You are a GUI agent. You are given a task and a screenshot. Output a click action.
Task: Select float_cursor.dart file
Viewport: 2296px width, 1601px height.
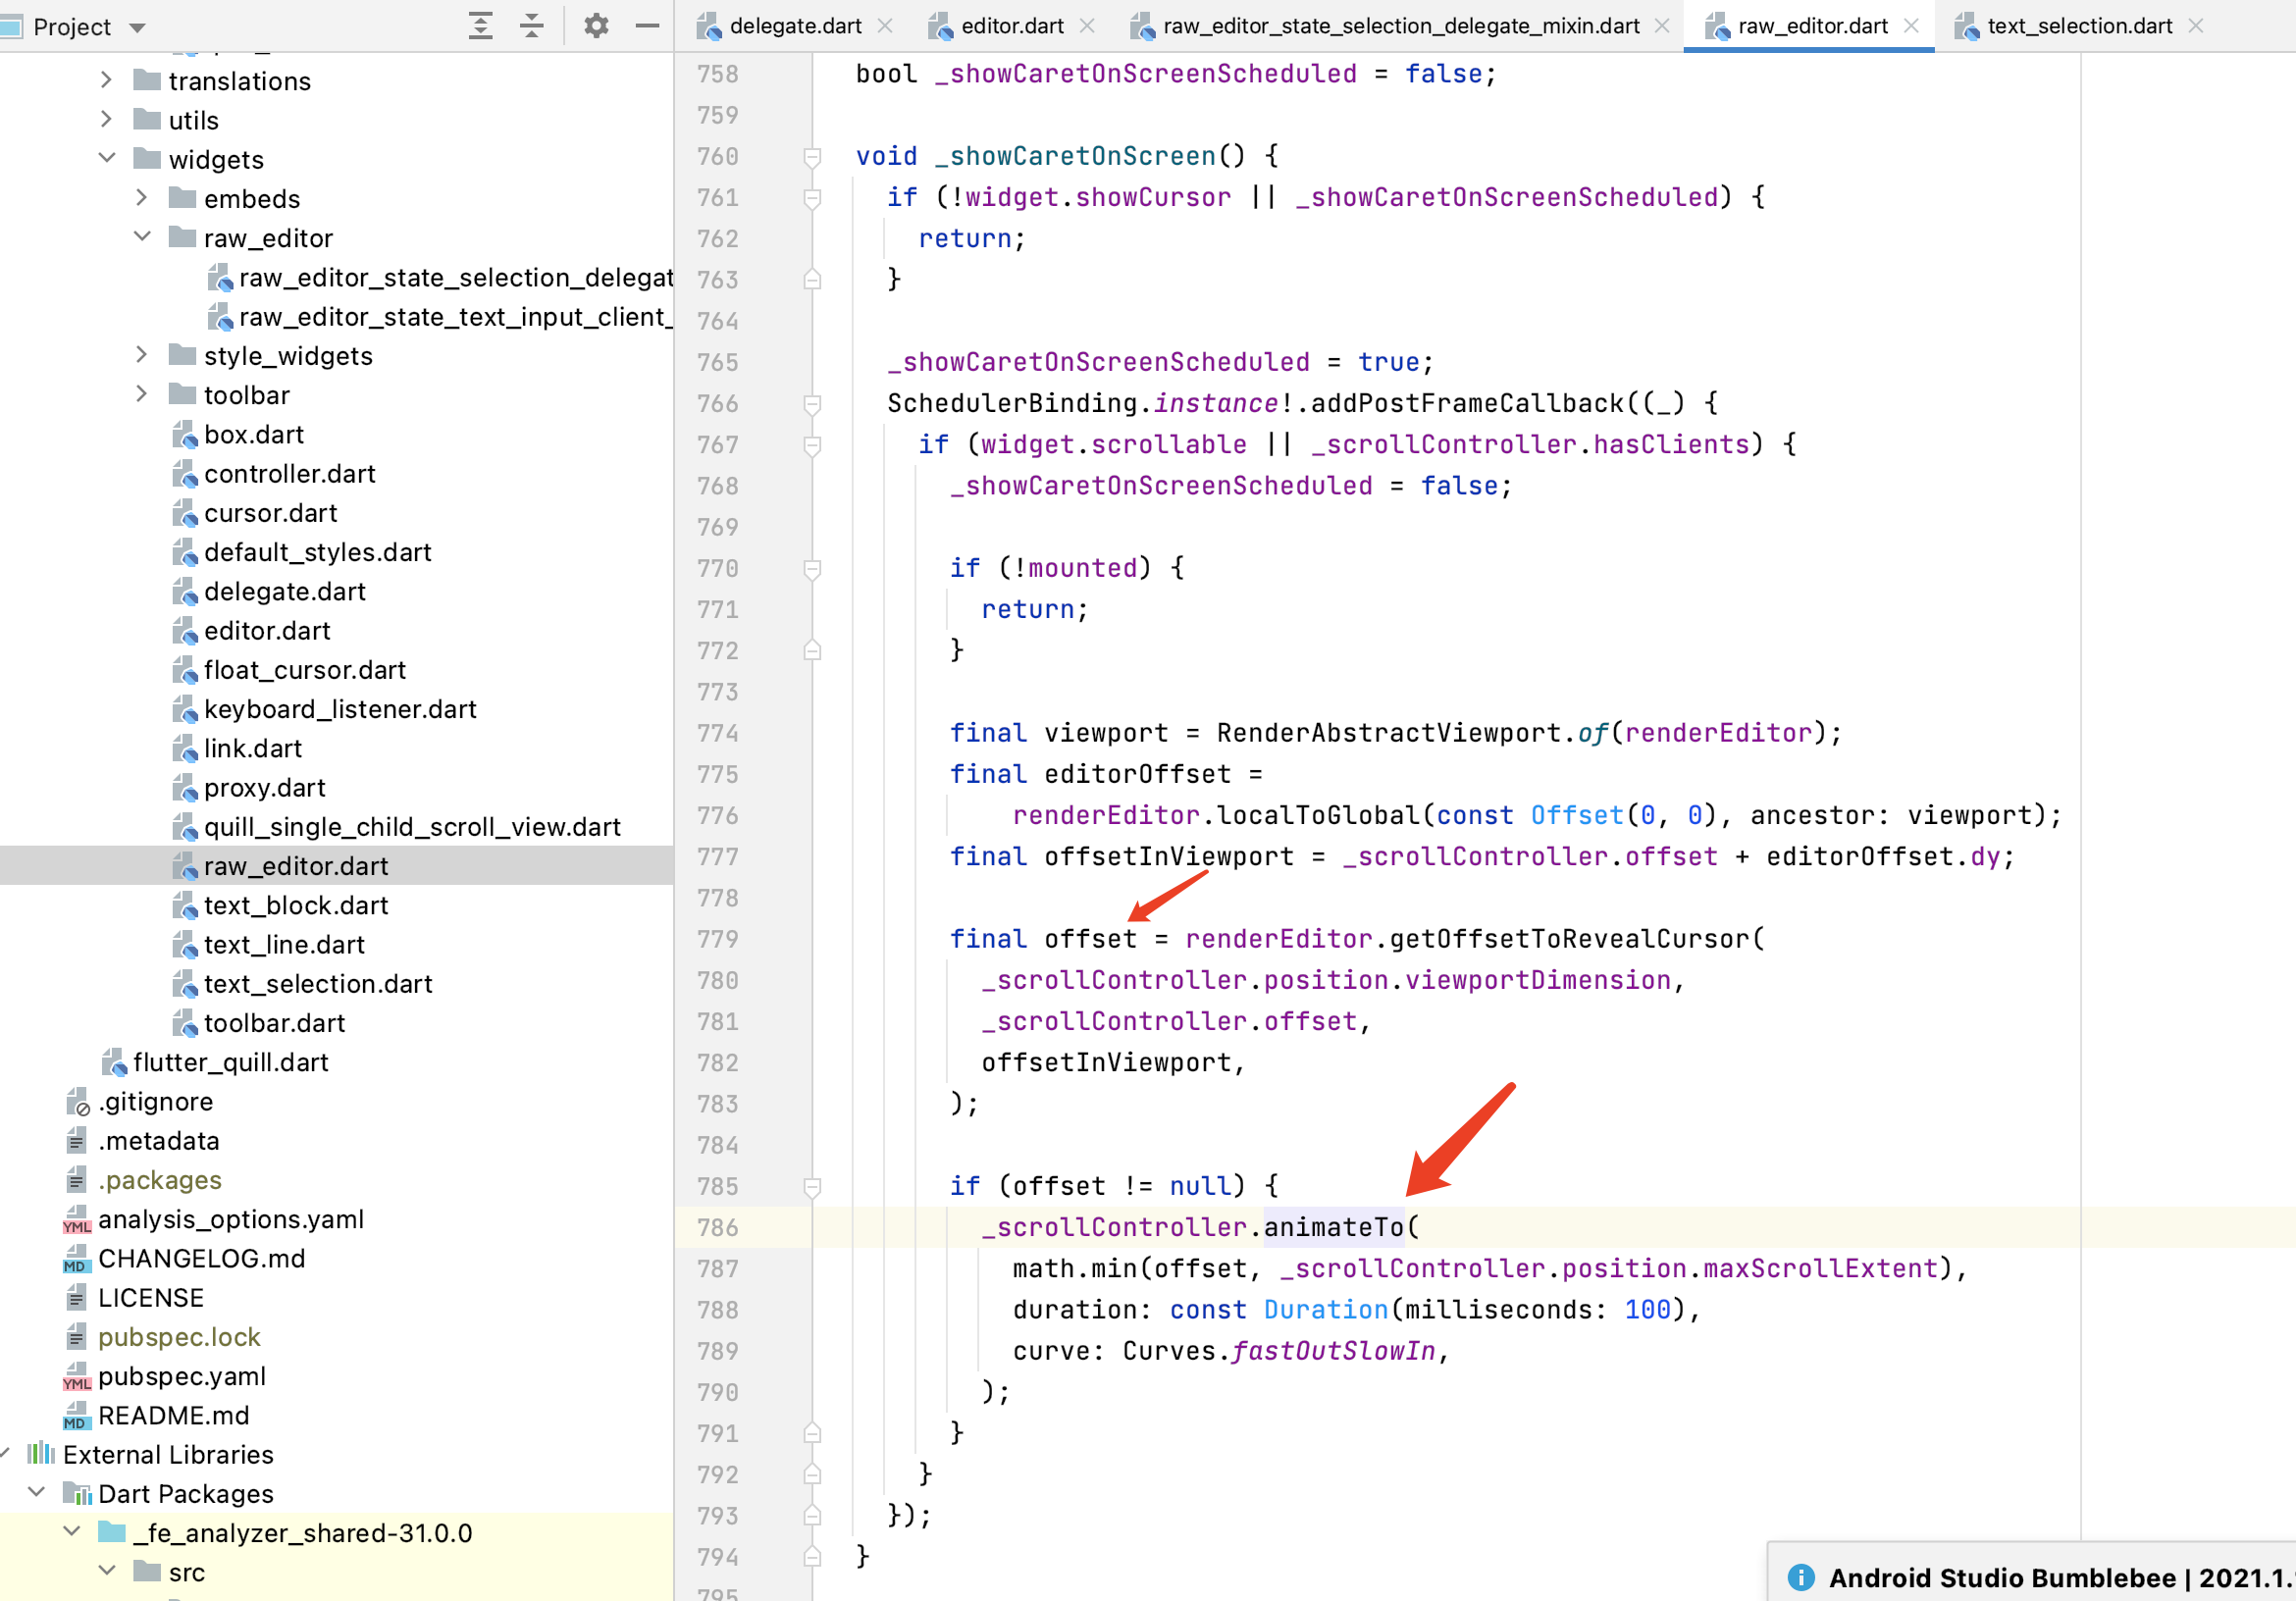point(304,669)
